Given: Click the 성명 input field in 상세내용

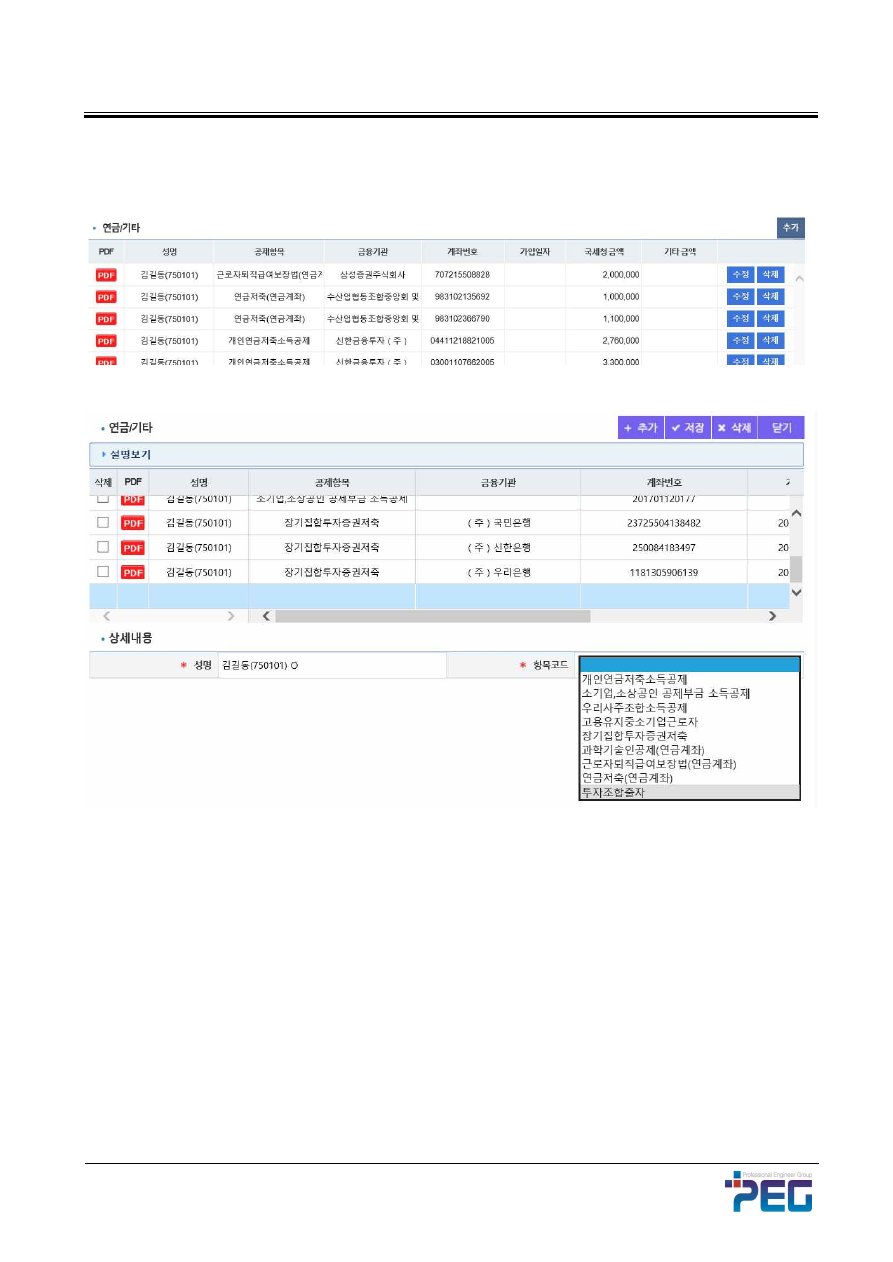Looking at the screenshot, I should pos(331,665).
